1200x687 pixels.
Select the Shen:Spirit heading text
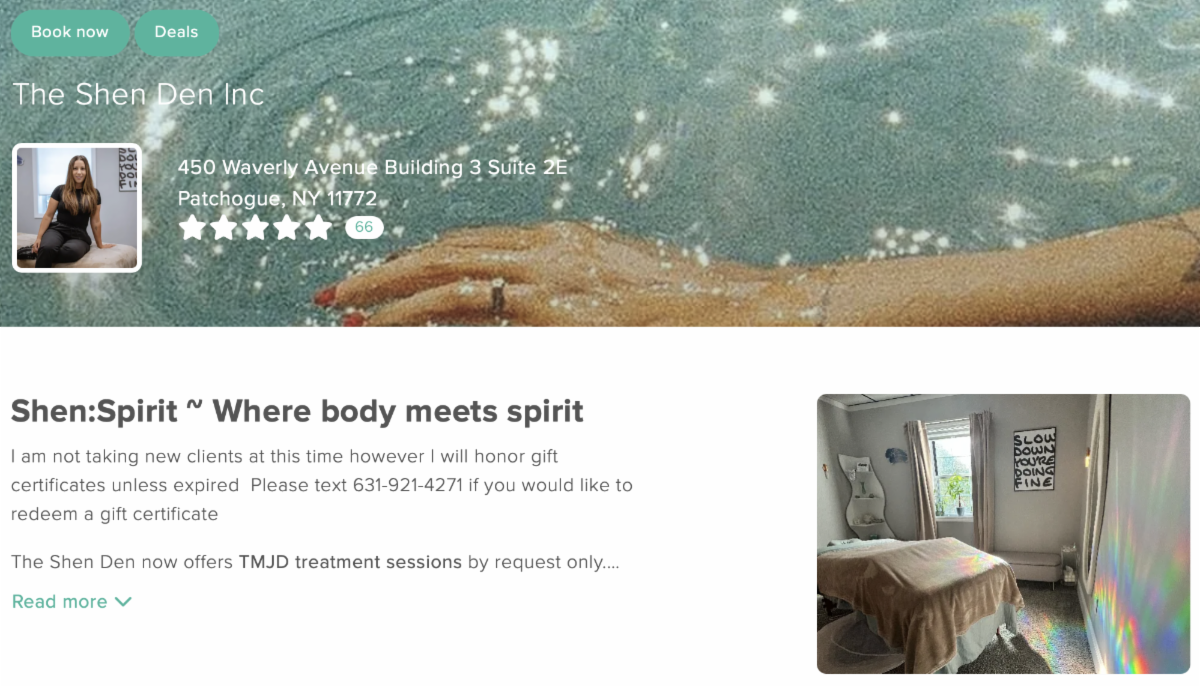(x=297, y=411)
